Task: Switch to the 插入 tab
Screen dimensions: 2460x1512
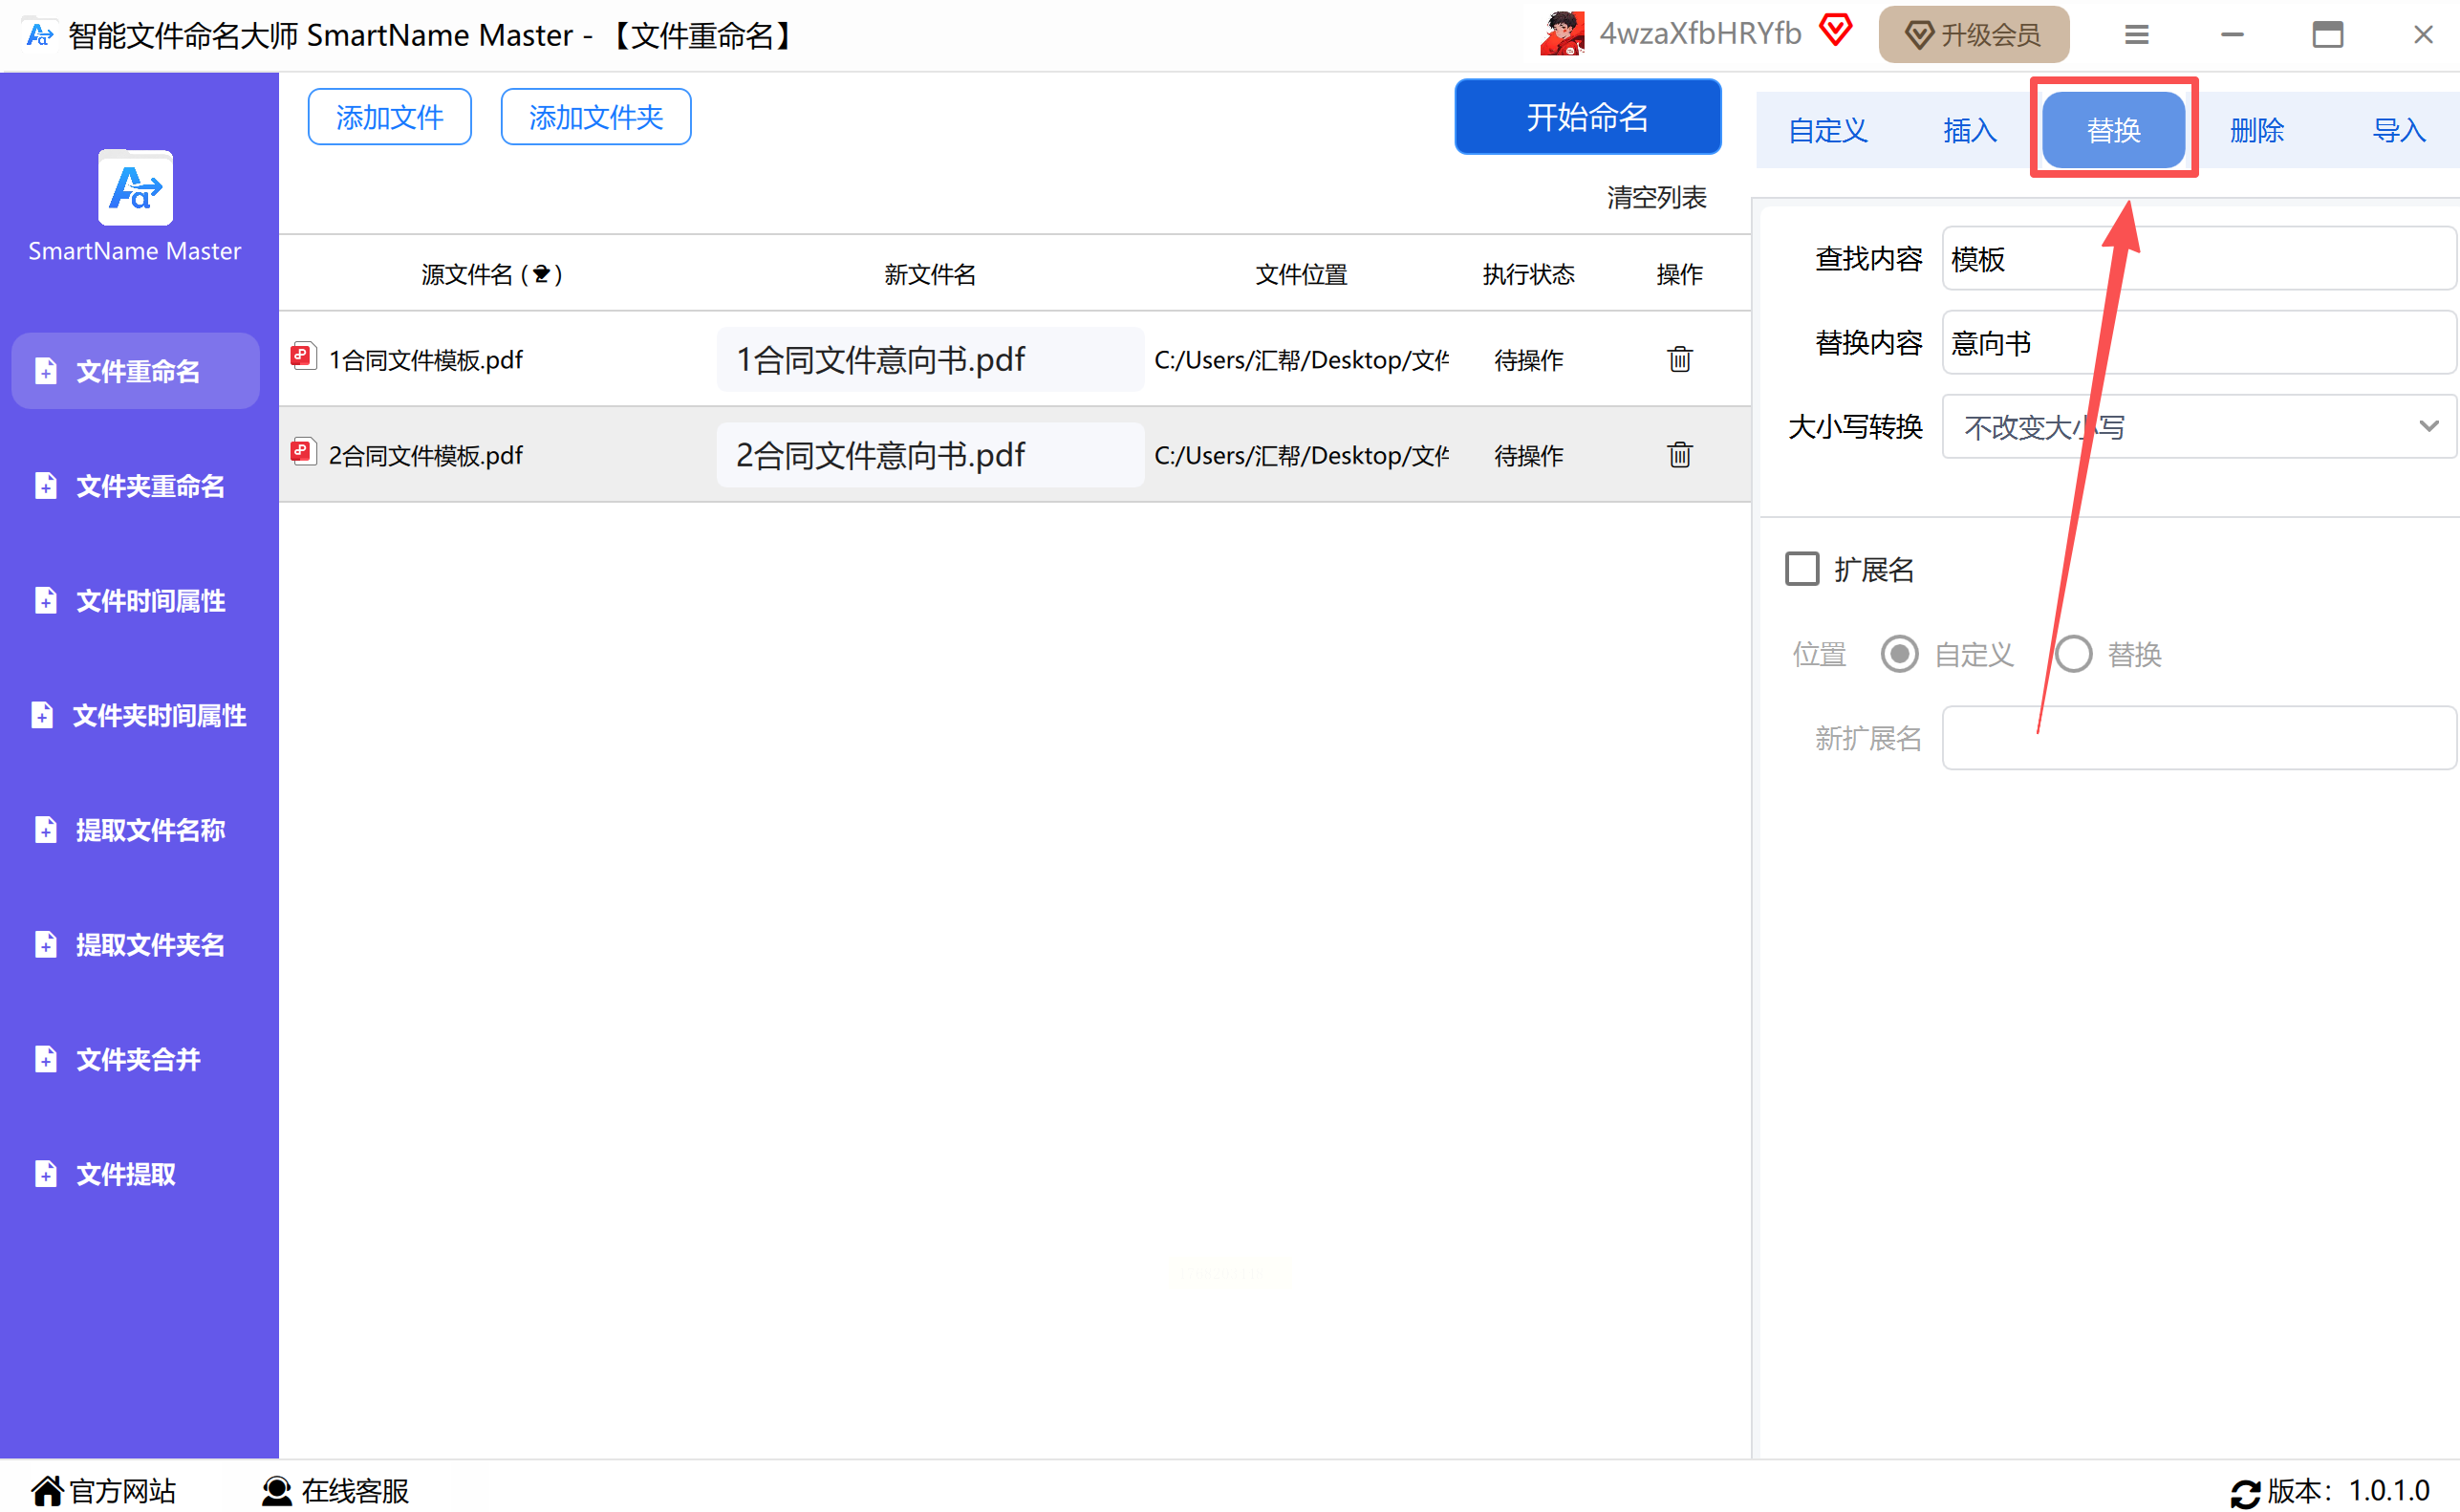Action: pyautogui.click(x=1969, y=130)
